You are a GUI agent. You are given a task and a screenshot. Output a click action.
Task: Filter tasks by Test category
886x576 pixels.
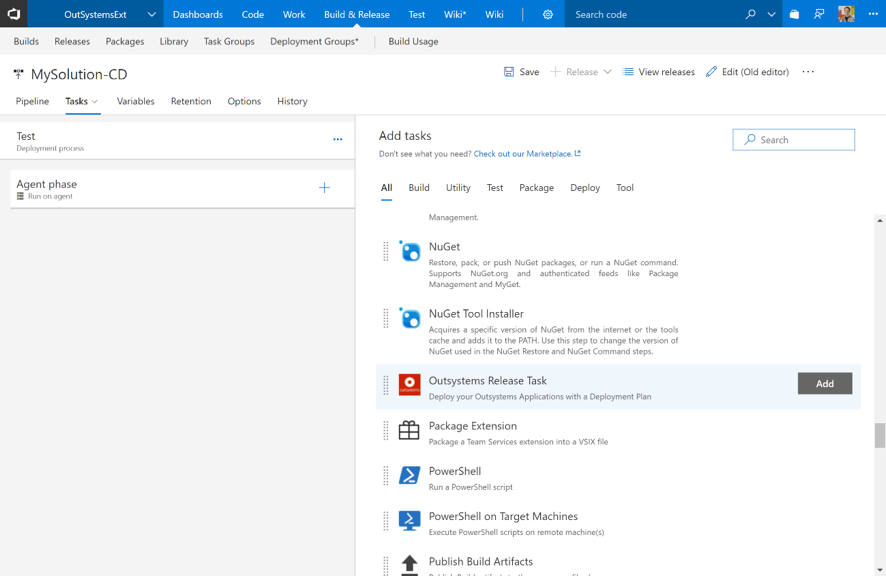tap(494, 188)
